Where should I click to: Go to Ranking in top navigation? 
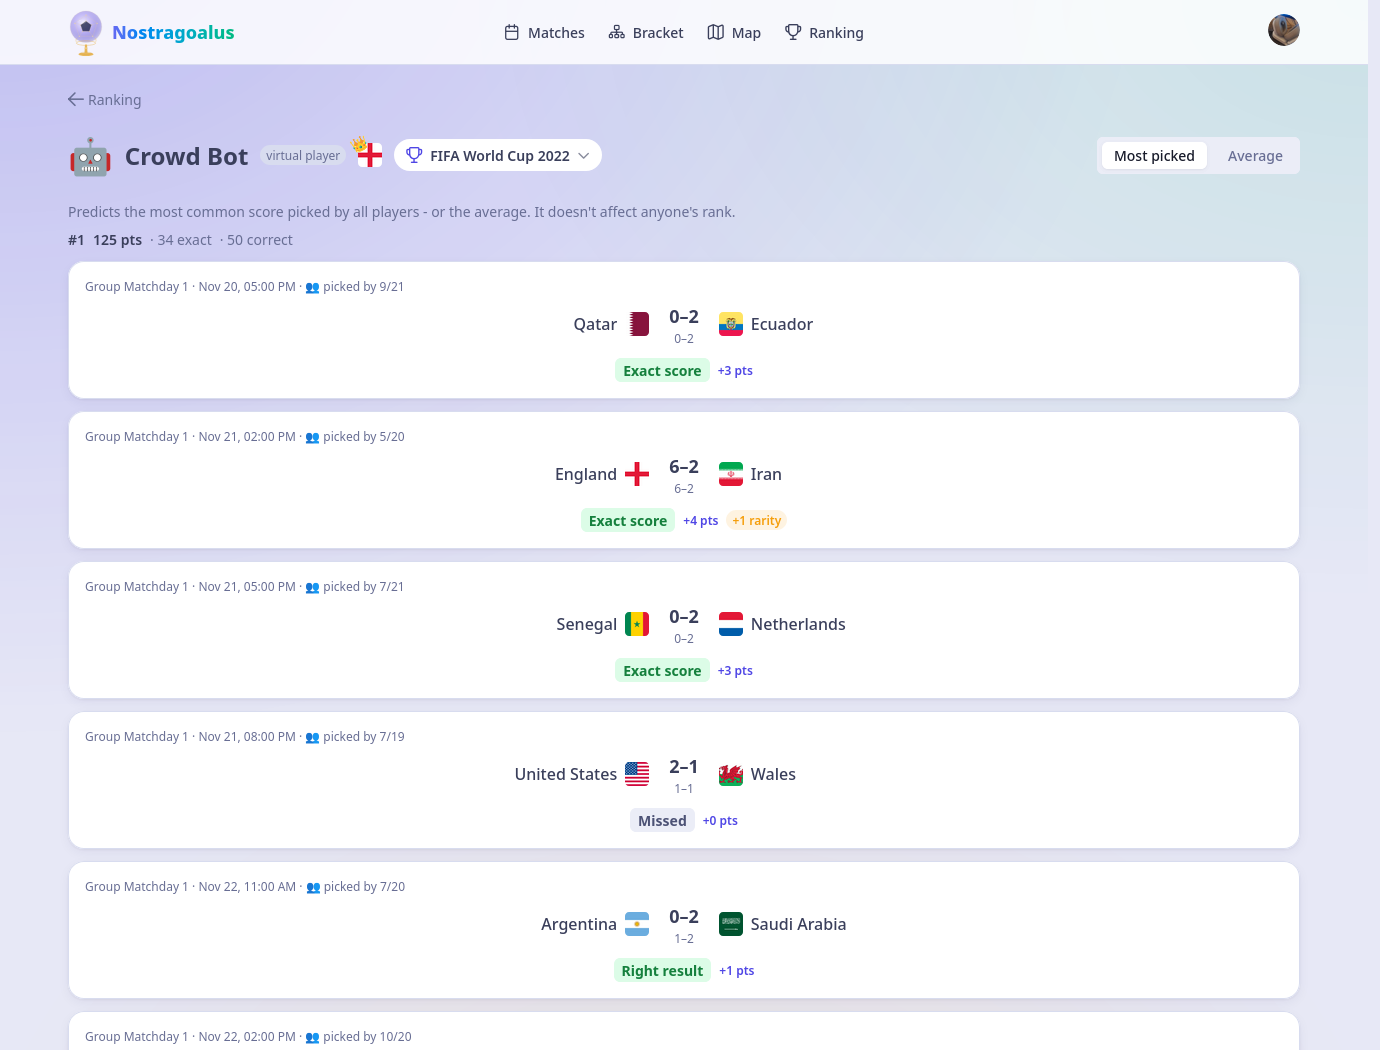click(x=824, y=33)
